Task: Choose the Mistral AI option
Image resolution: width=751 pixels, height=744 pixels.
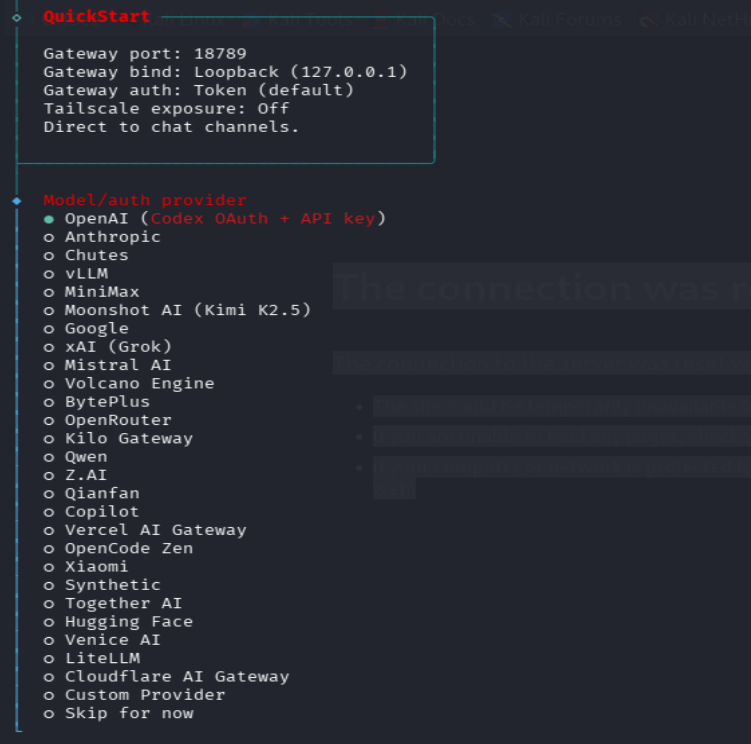Action: point(107,366)
